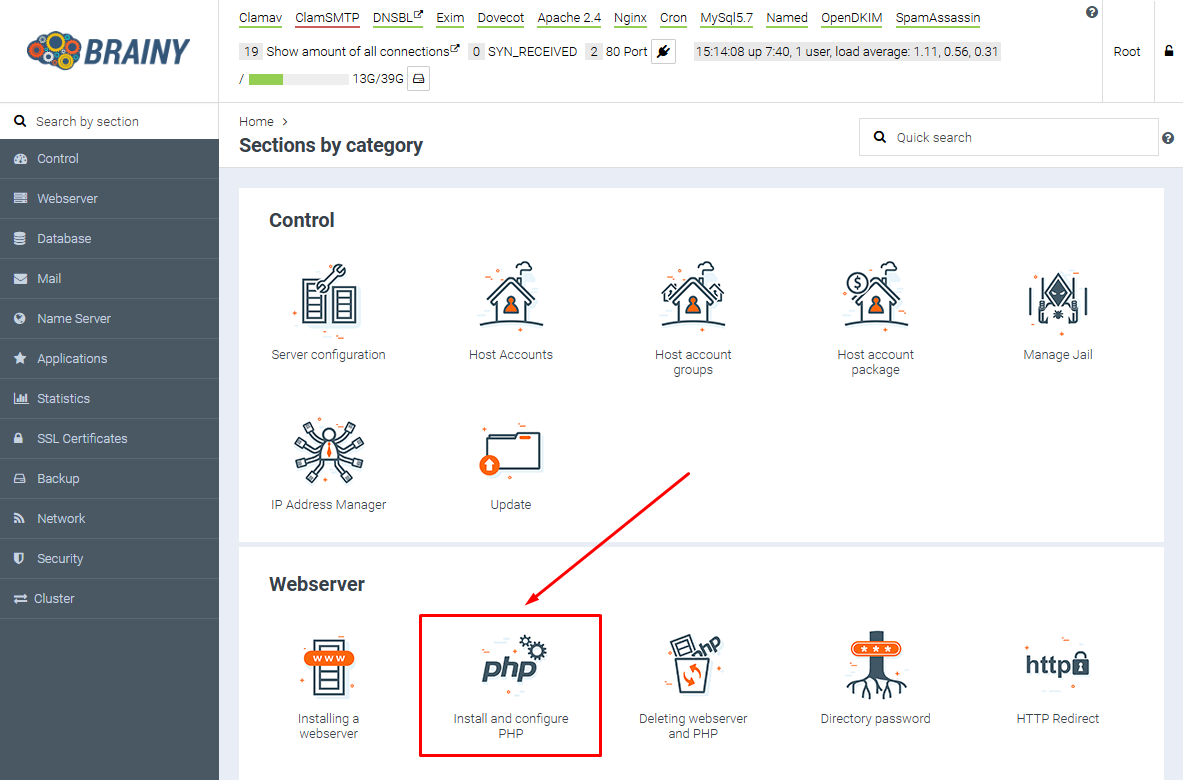Image resolution: width=1183 pixels, height=780 pixels.
Task: Click the Apache 2.4 service link
Action: pyautogui.click(x=569, y=17)
